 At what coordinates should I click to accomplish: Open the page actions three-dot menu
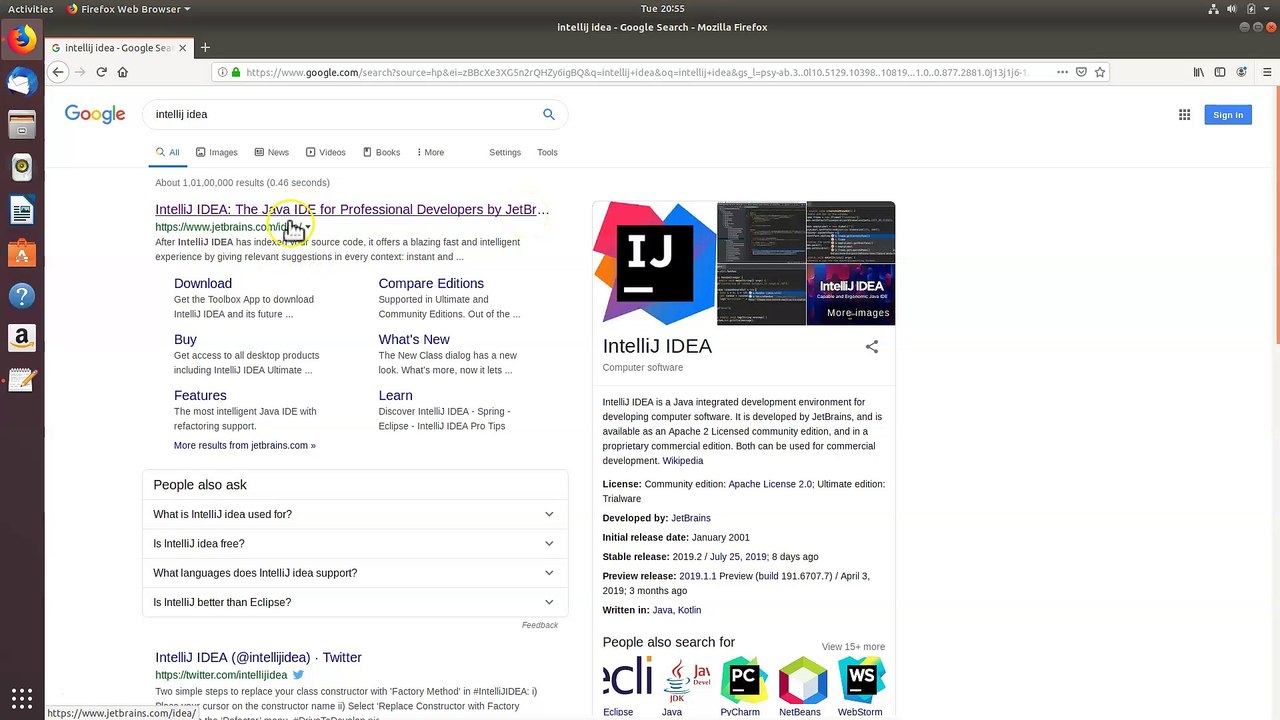[x=1062, y=72]
